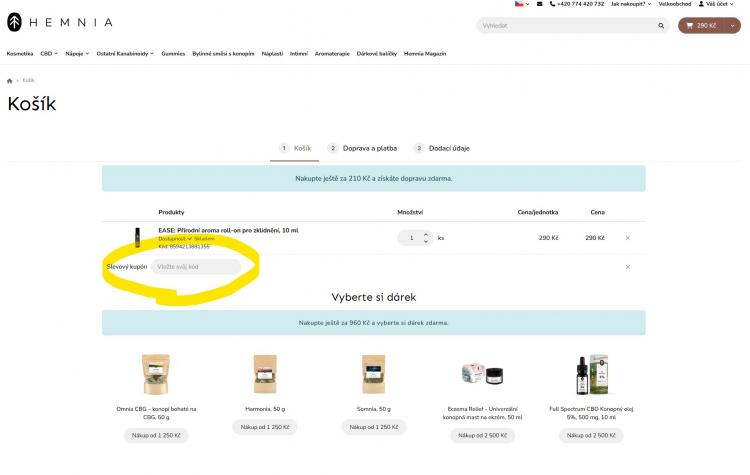Dismiss the discount coupon row with X
Image resolution: width=750 pixels, height=475 pixels.
coord(627,267)
